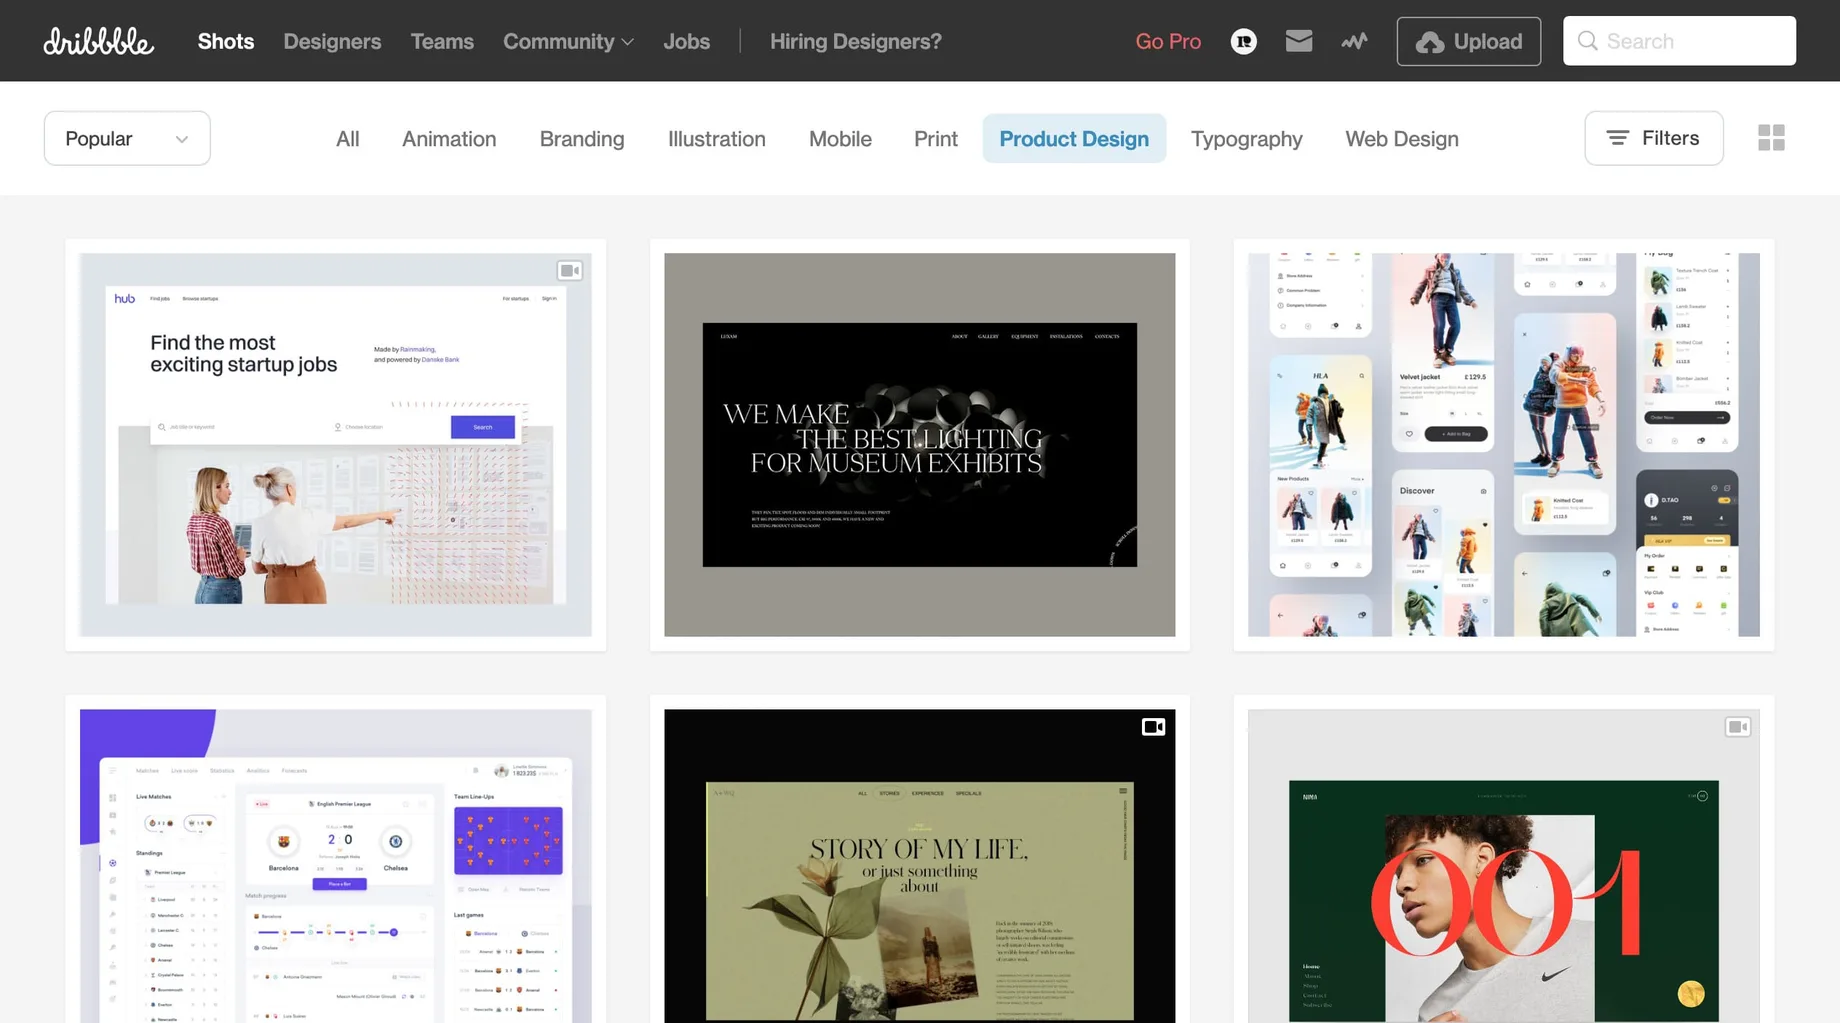The image size is (1840, 1023).
Task: Select the Typography category tab
Action: point(1246,138)
